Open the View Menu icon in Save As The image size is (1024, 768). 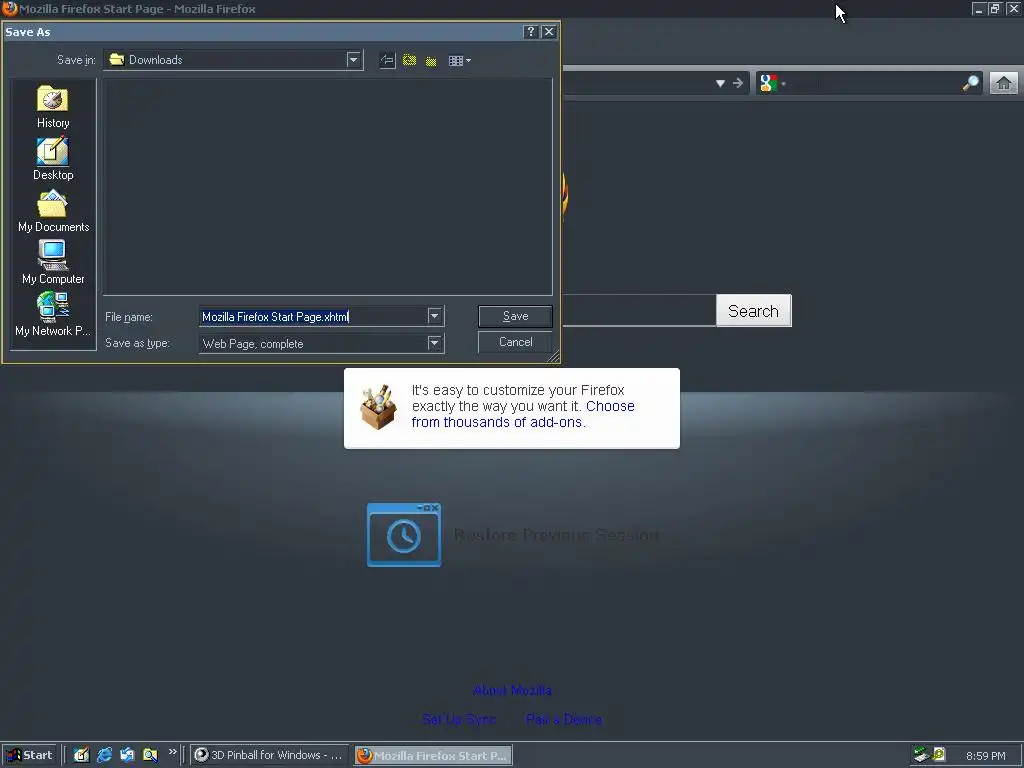459,61
